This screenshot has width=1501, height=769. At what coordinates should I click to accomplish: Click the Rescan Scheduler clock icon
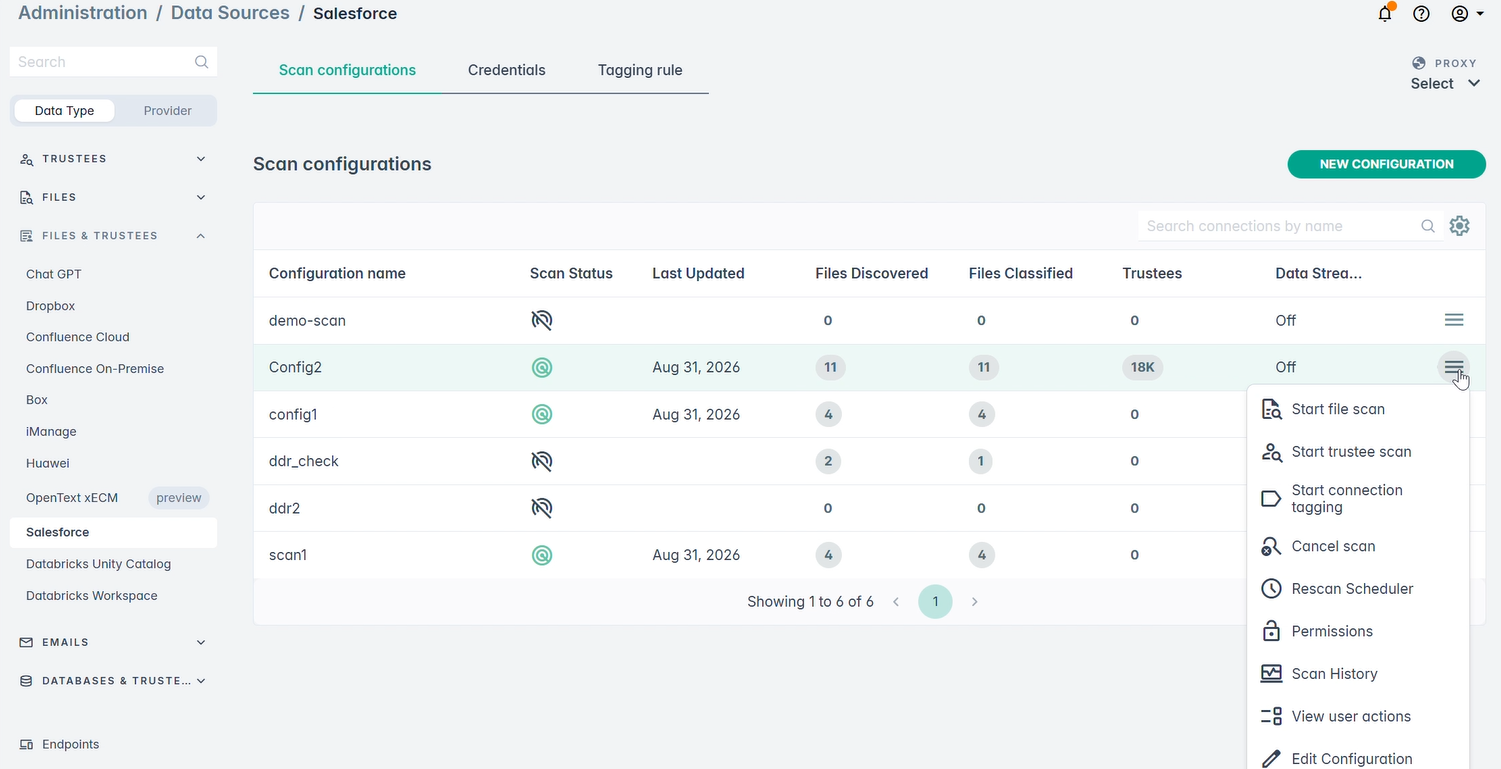1271,589
